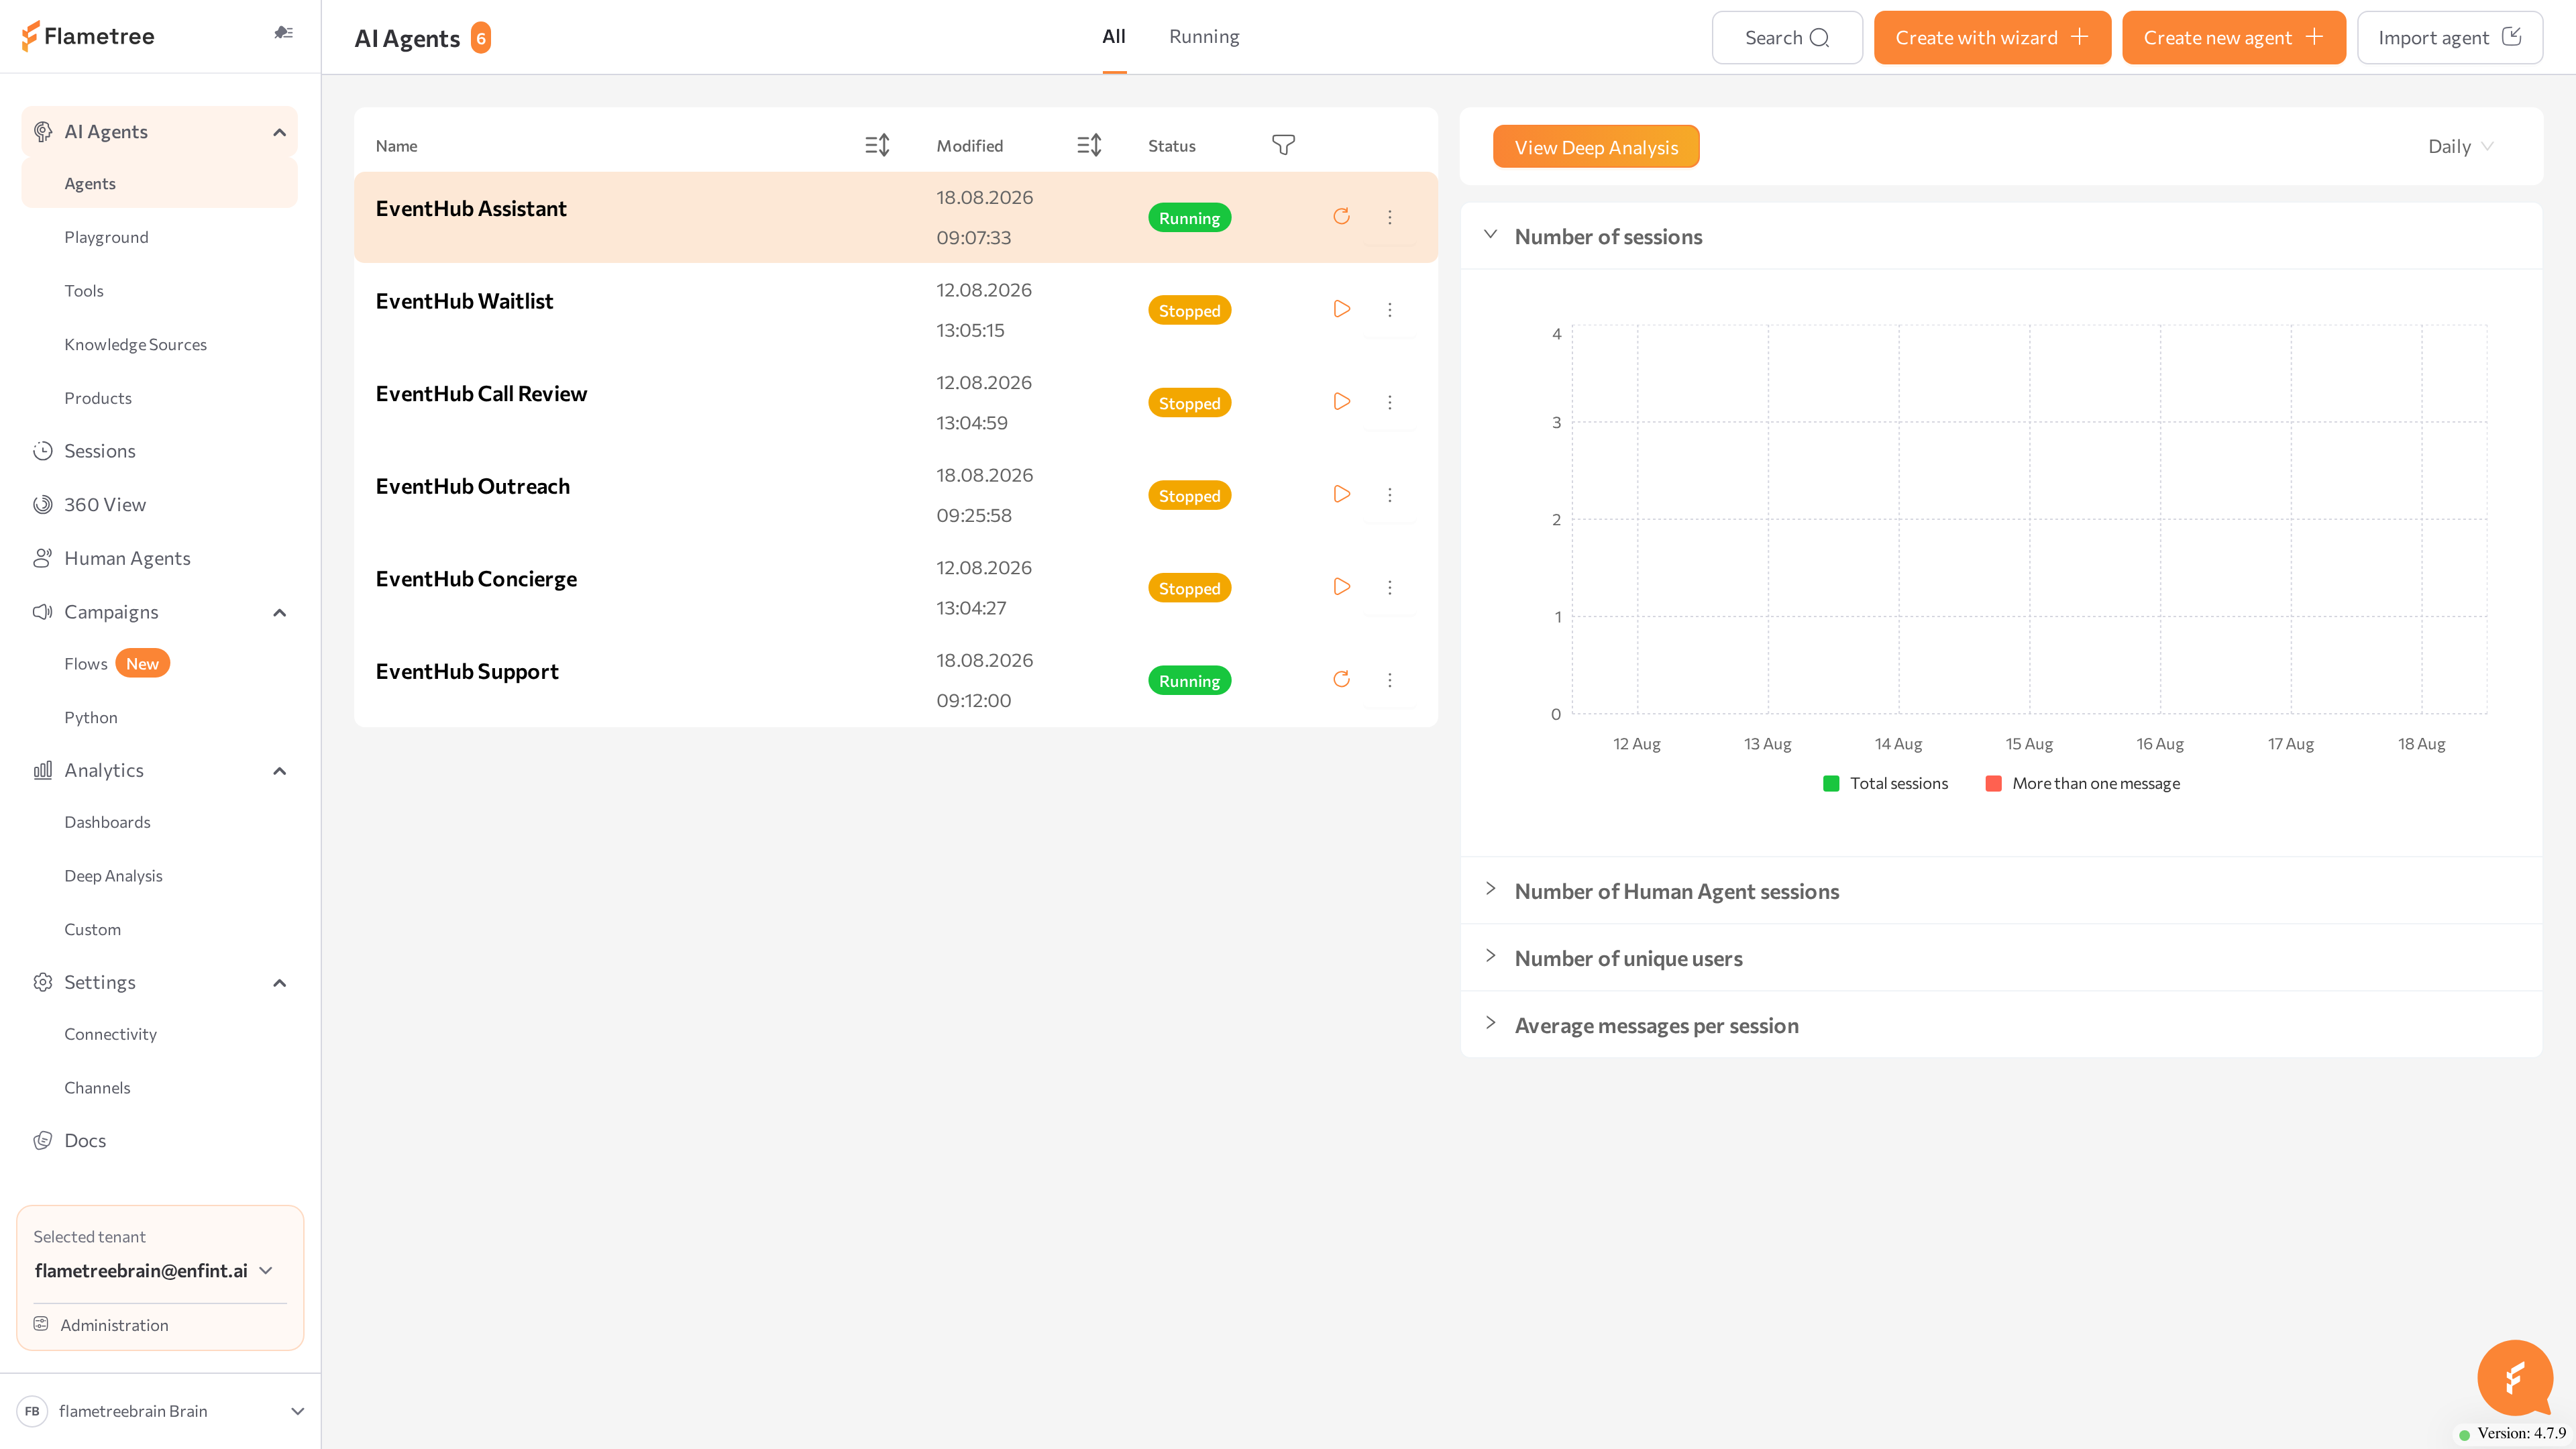The height and width of the screenshot is (1449, 2576).
Task: Click the Version 4.7.9 status indicator
Action: click(x=2511, y=1433)
